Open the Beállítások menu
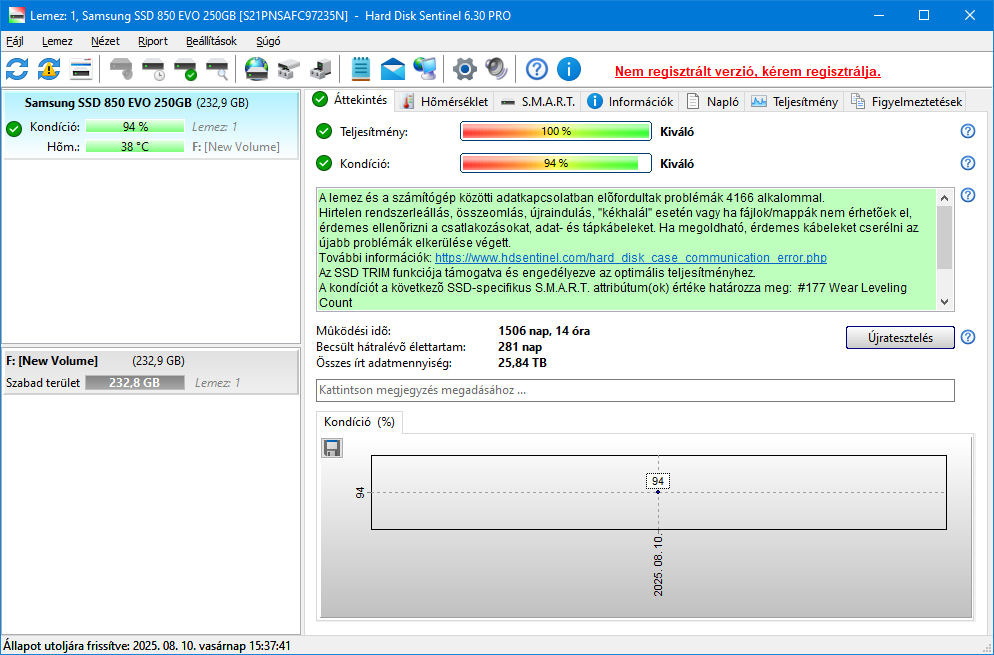This screenshot has width=994, height=655. (x=211, y=41)
